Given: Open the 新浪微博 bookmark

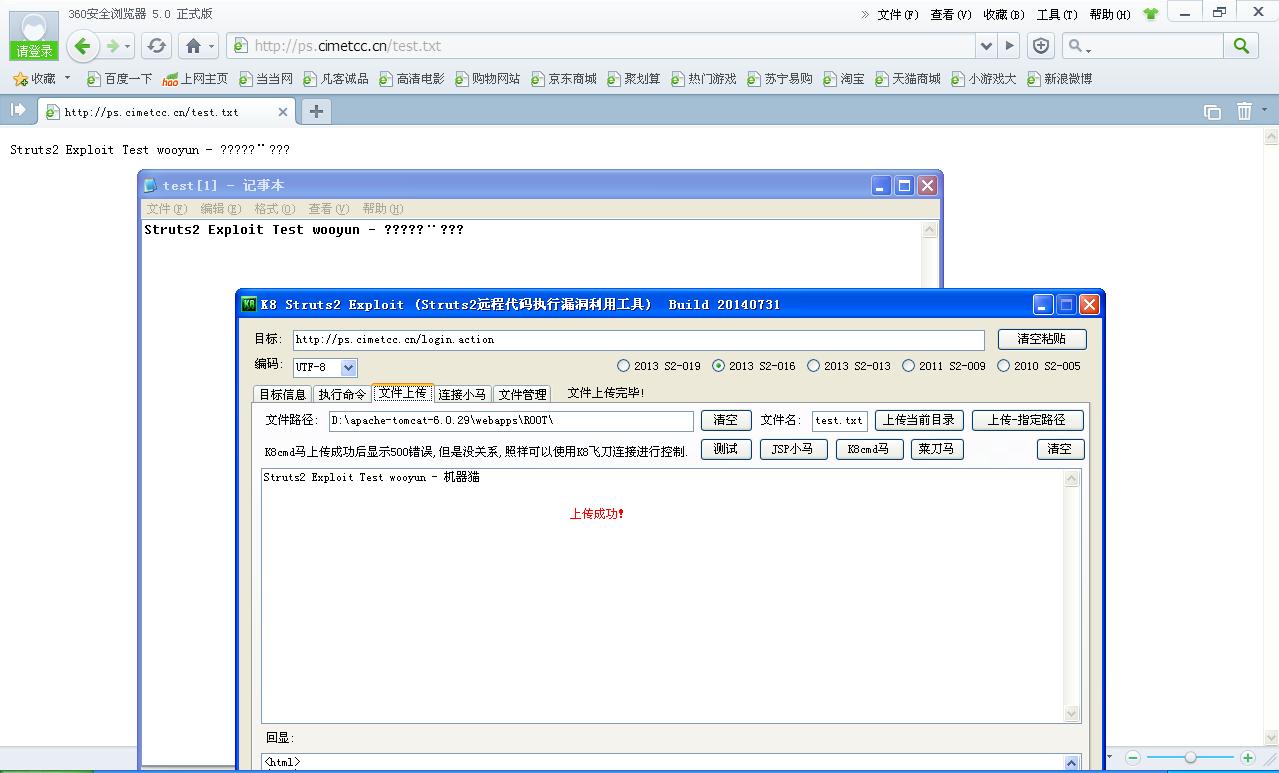Looking at the screenshot, I should (x=1059, y=78).
